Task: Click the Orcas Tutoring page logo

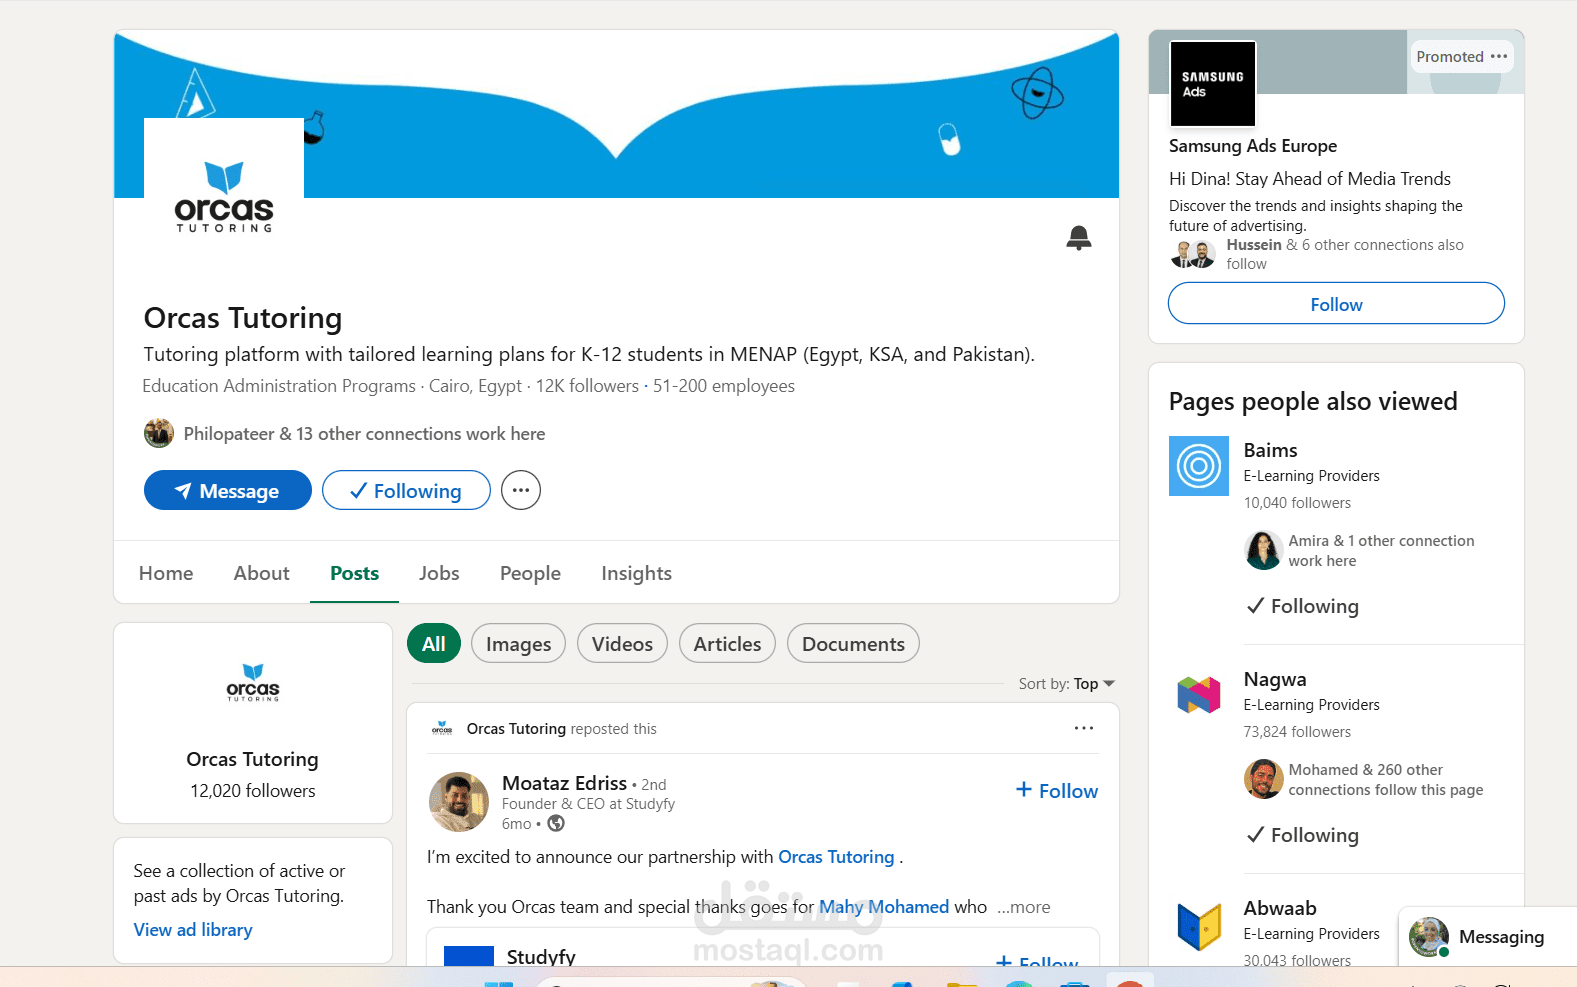Action: coord(224,197)
